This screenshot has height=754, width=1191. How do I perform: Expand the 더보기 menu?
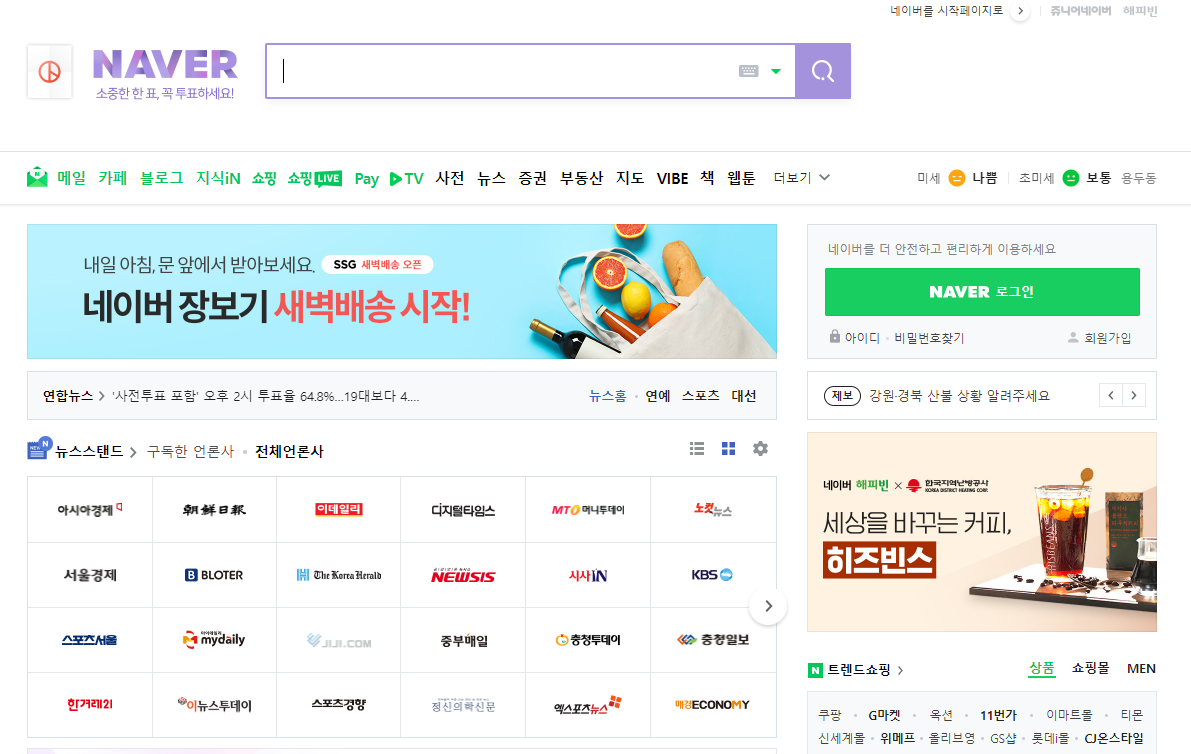click(801, 178)
